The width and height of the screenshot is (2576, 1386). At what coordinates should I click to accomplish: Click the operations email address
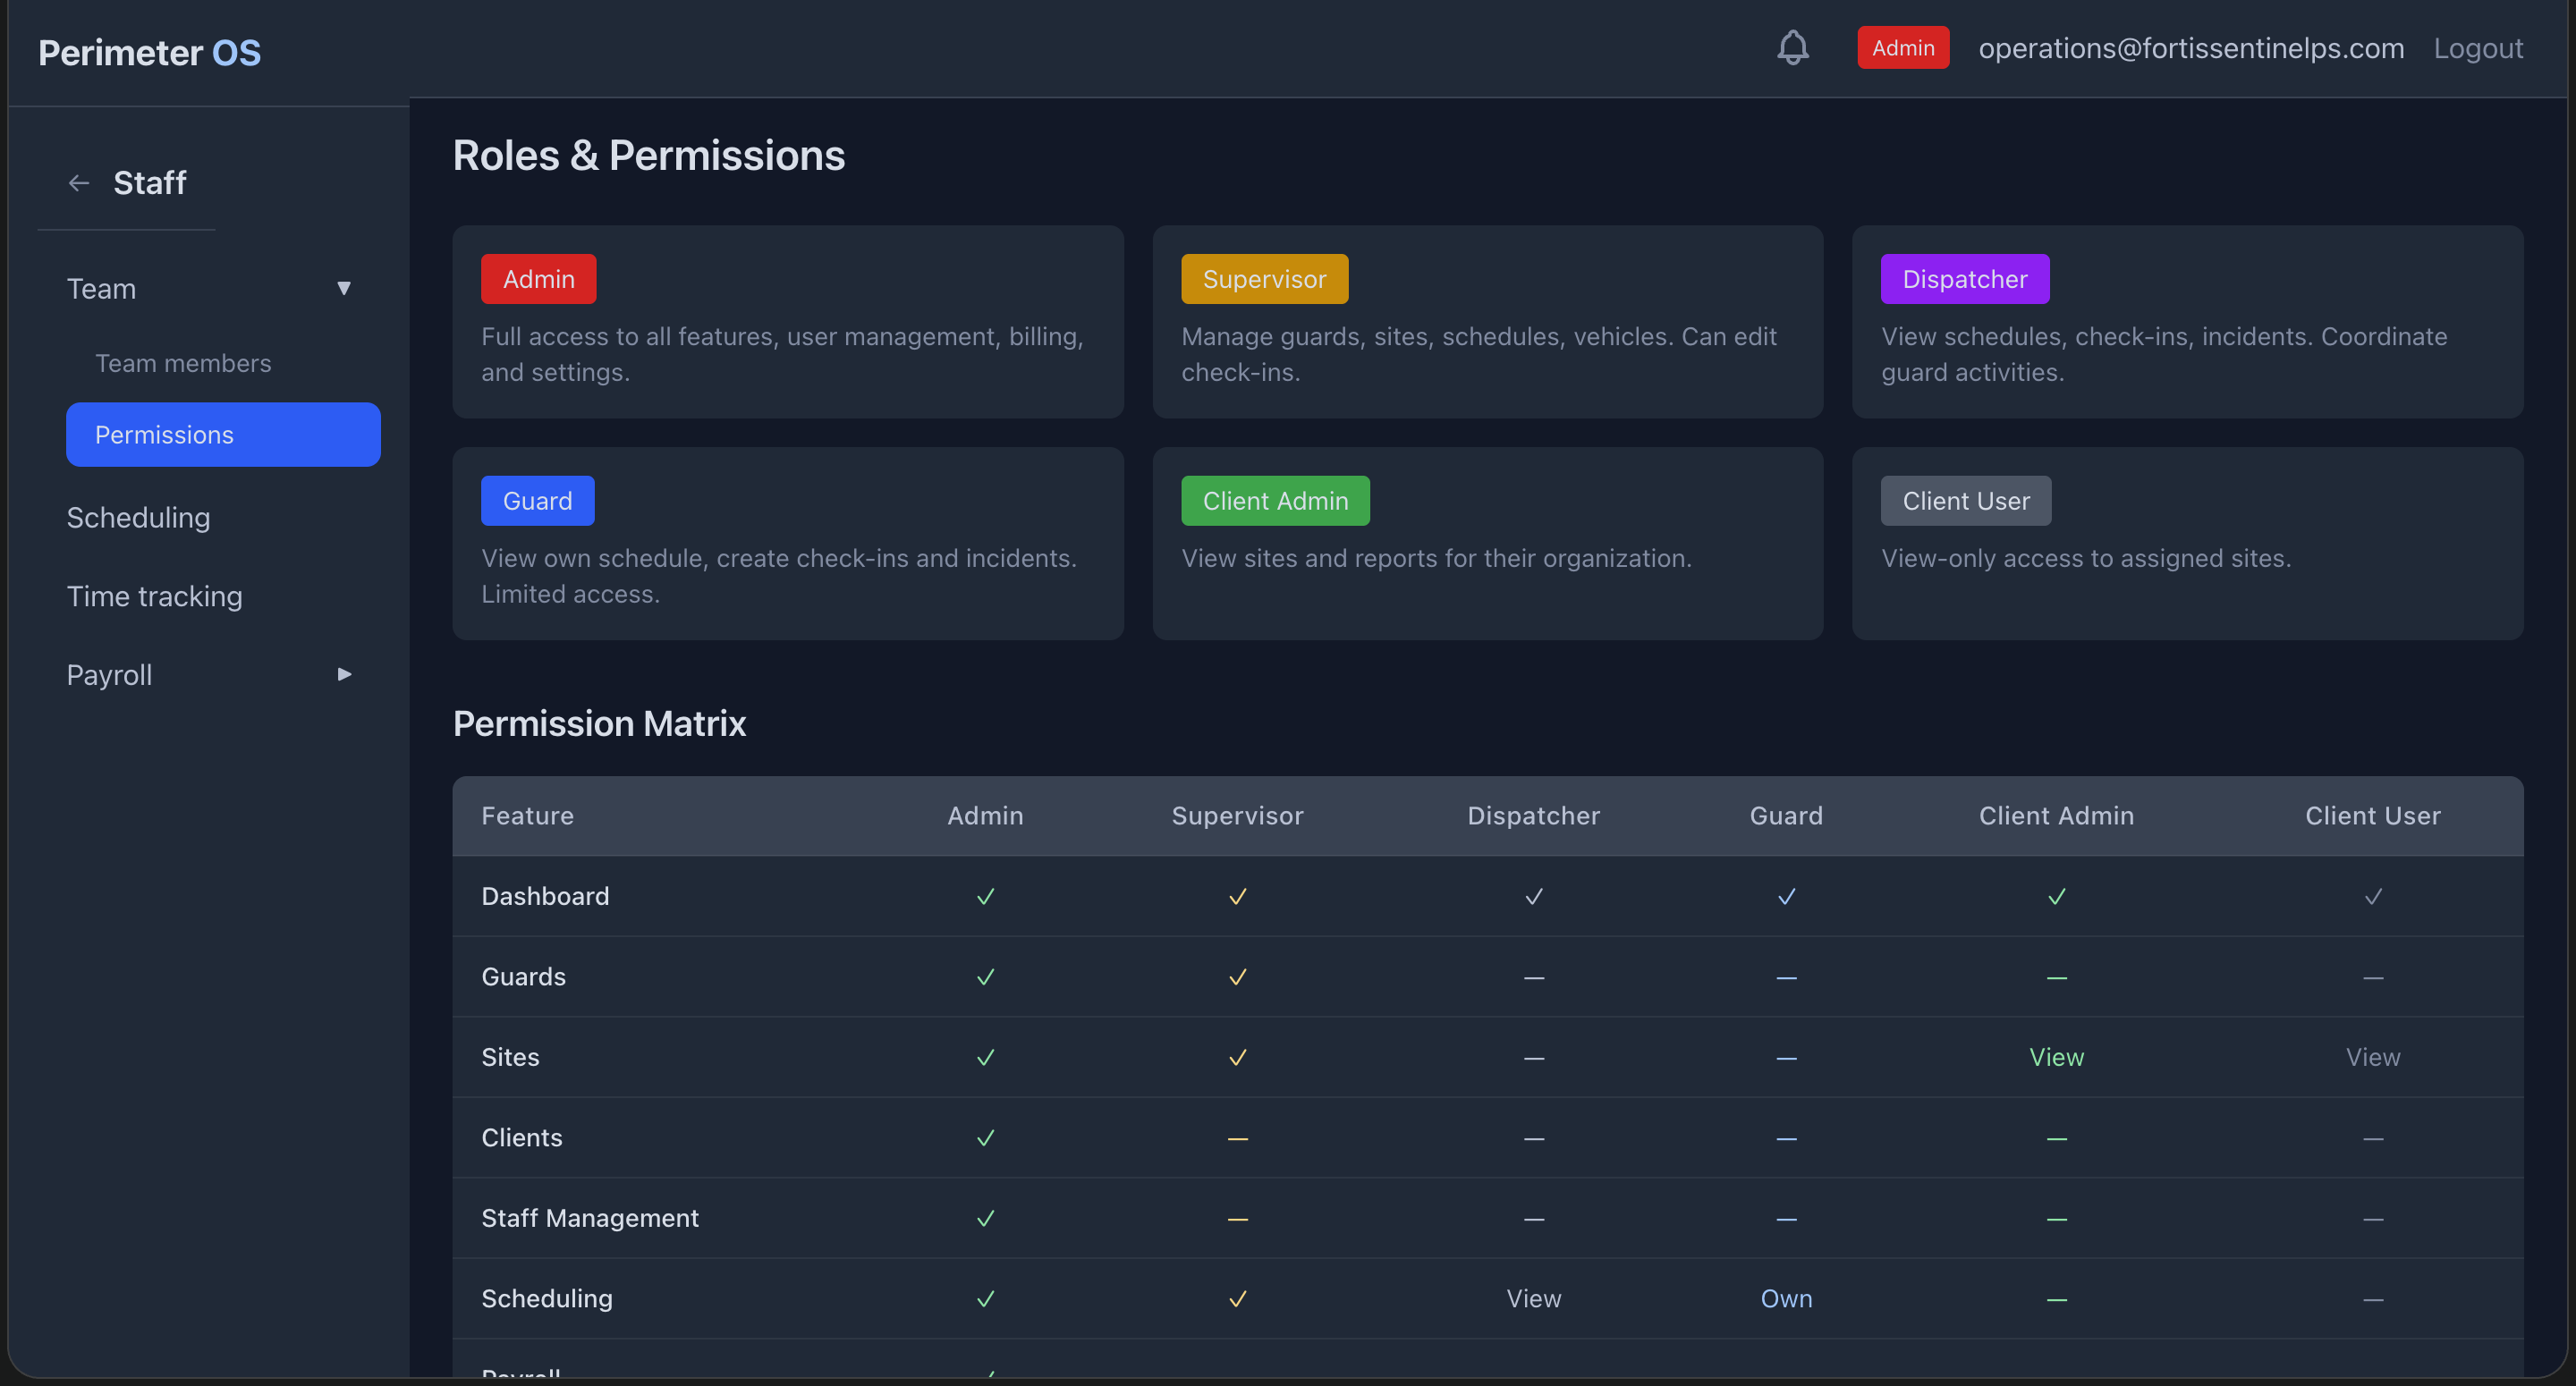(x=2190, y=47)
